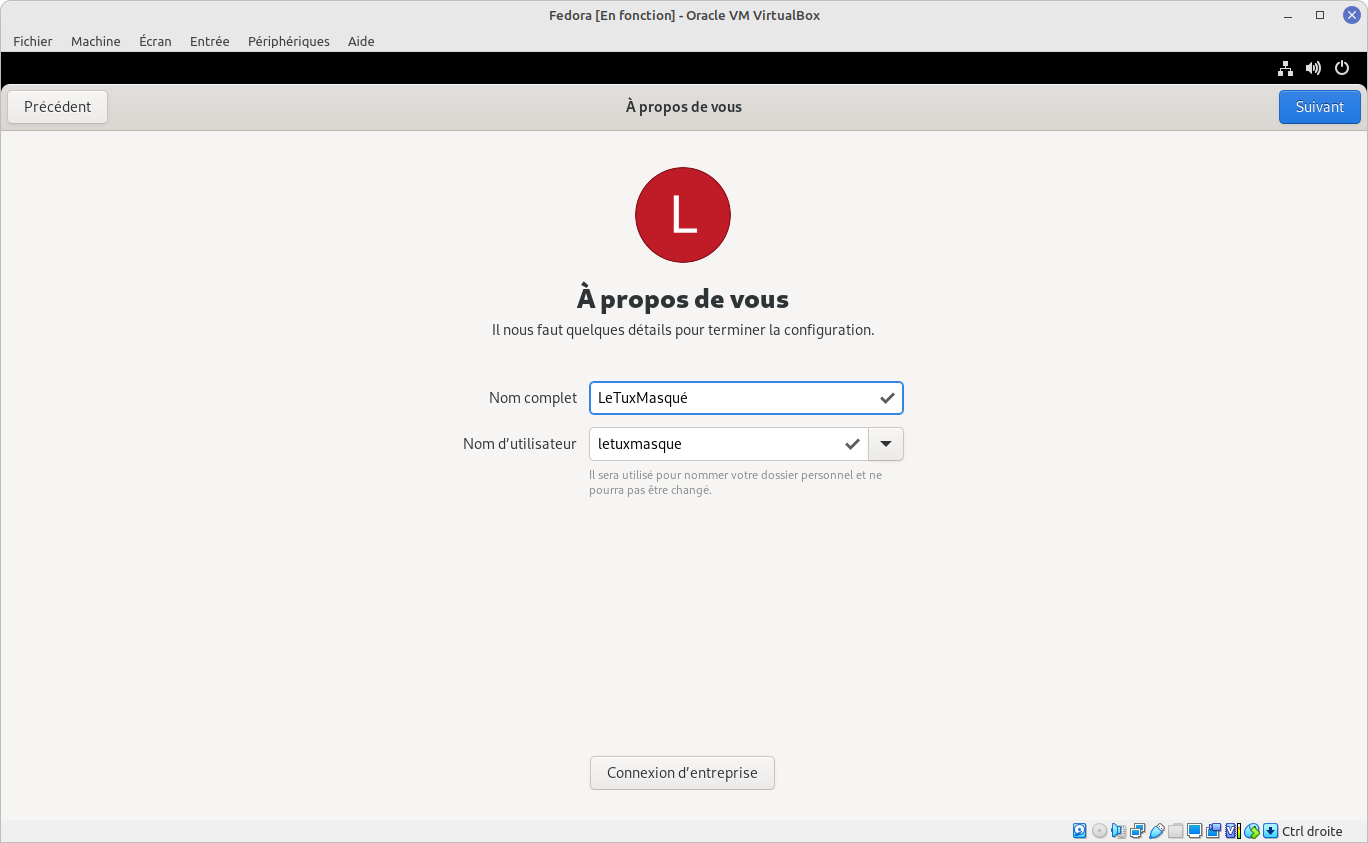Click the USB devices icon in status bar
The width and height of the screenshot is (1368, 843).
[x=1157, y=831]
